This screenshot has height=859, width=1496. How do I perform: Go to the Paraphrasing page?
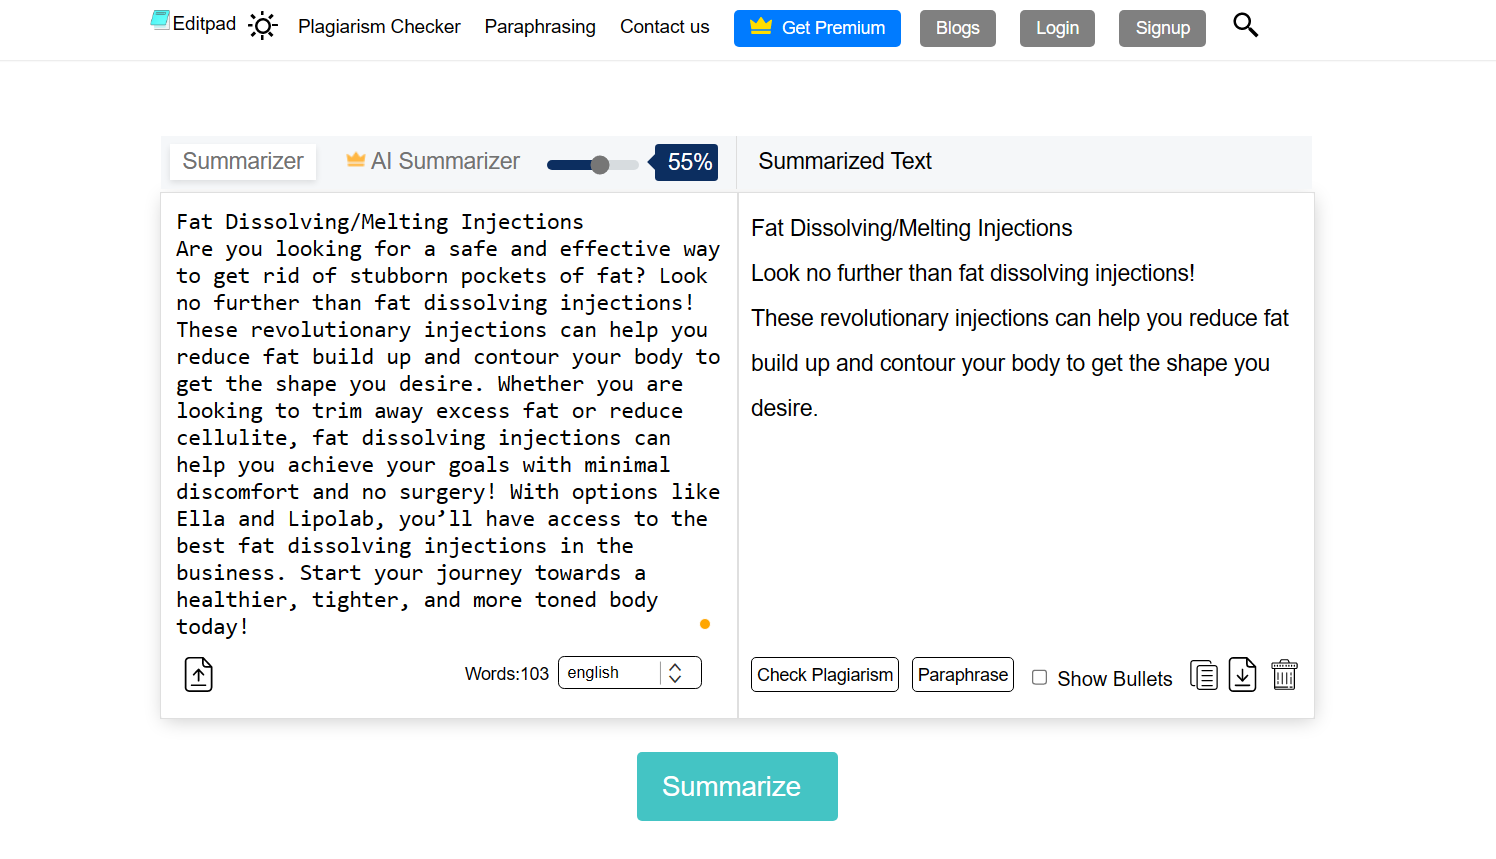[x=540, y=27]
